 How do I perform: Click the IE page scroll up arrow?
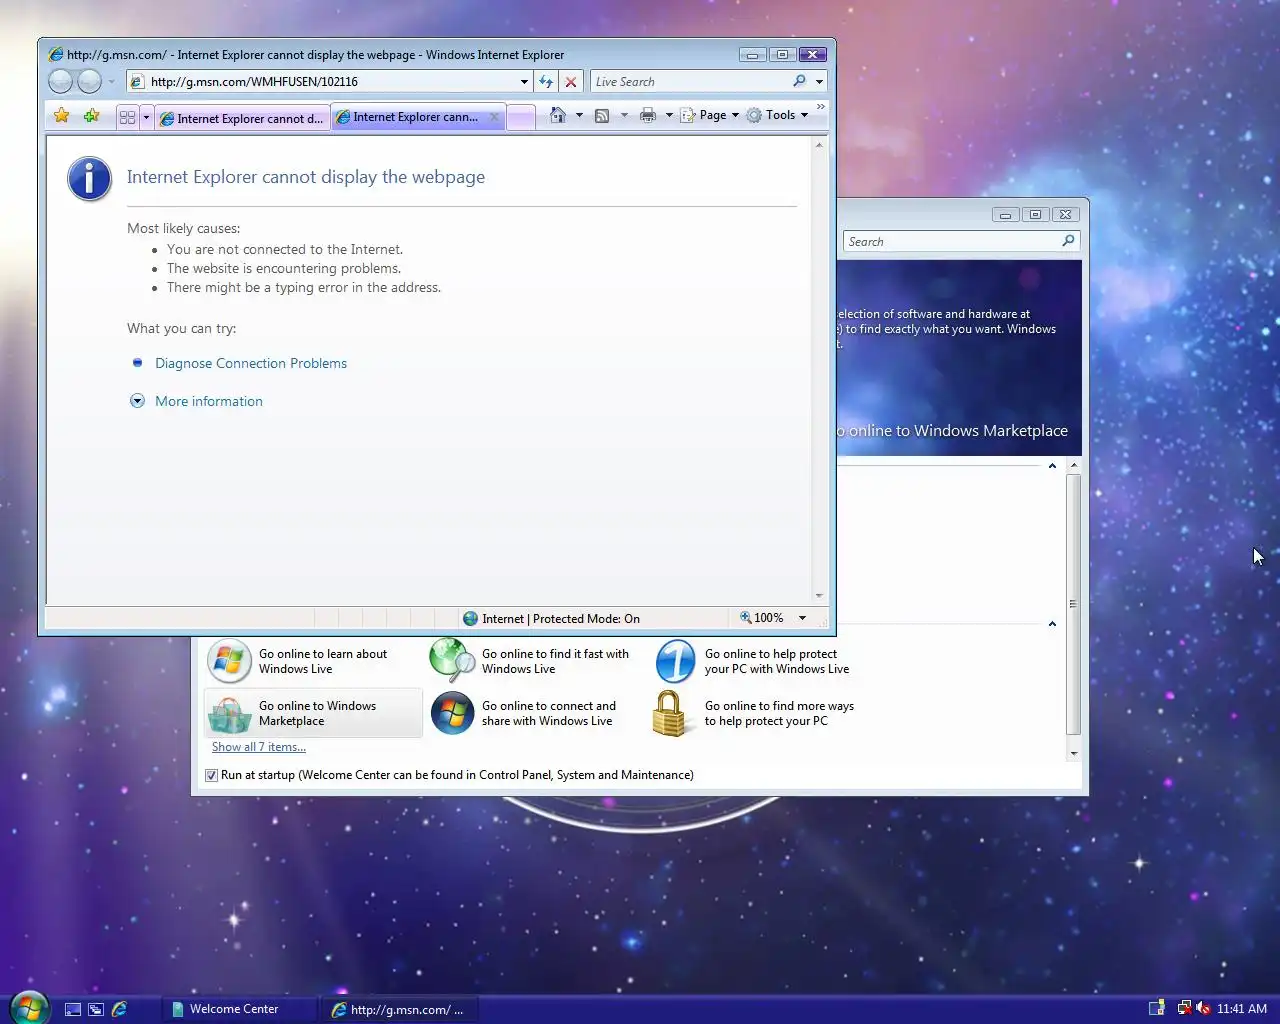[x=820, y=146]
